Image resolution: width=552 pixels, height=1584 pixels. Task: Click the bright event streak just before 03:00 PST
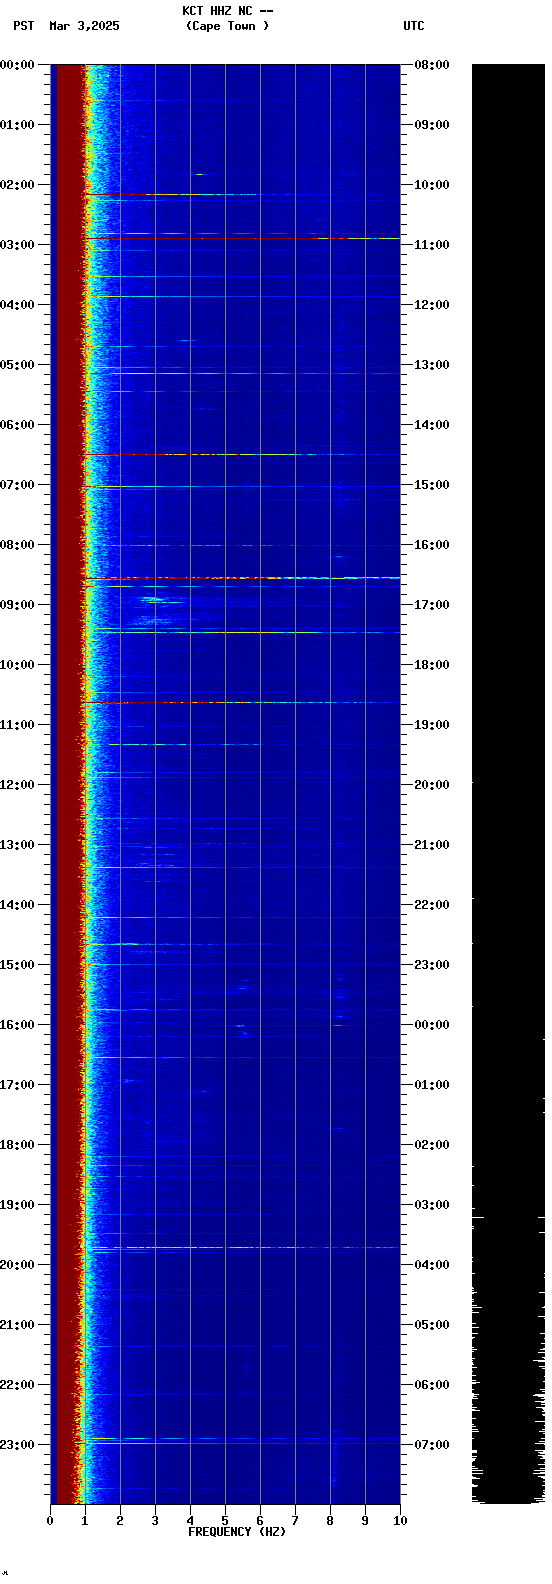[241, 238]
